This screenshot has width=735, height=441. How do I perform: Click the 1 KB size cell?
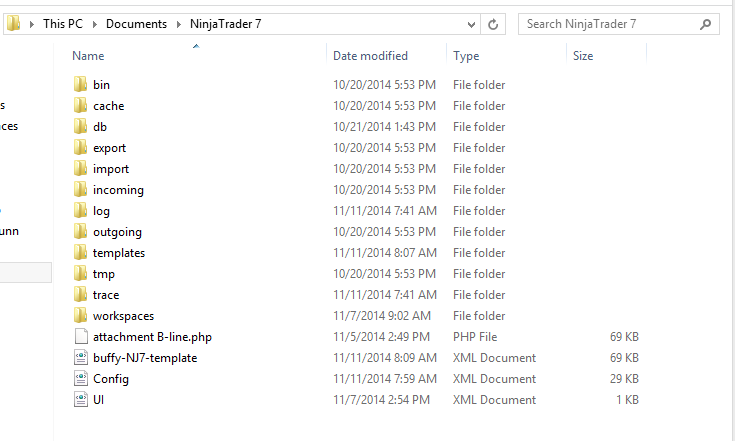[628, 400]
